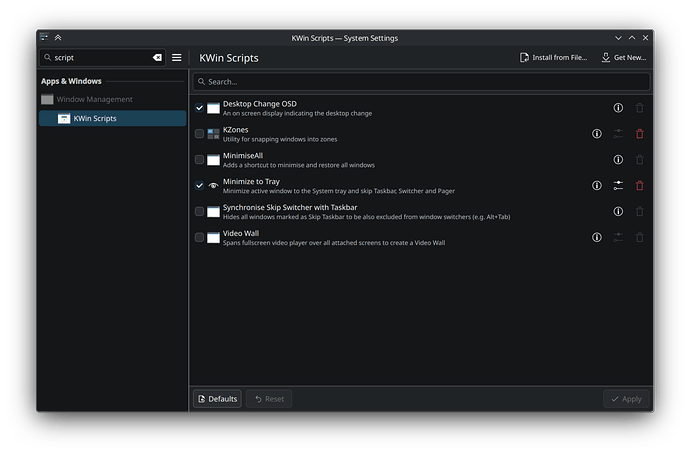Viewport: 690px width, 454px height.
Task: Enable the KZones checkbox
Action: pyautogui.click(x=199, y=134)
